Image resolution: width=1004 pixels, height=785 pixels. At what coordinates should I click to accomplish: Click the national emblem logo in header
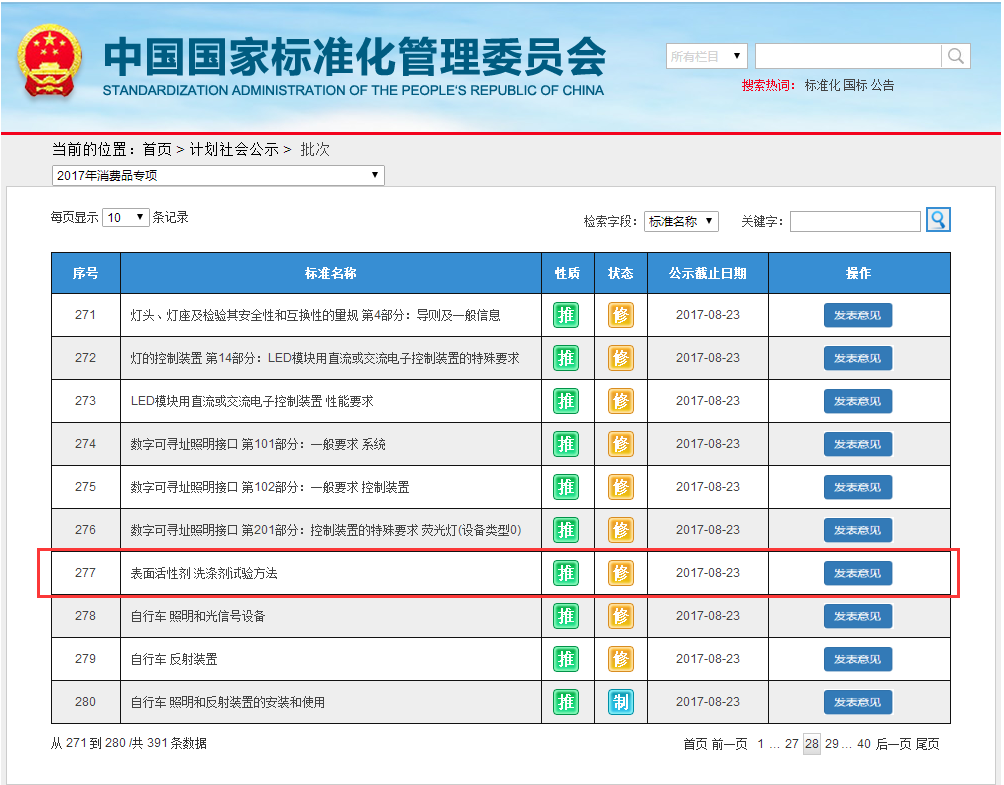pyautogui.click(x=51, y=64)
